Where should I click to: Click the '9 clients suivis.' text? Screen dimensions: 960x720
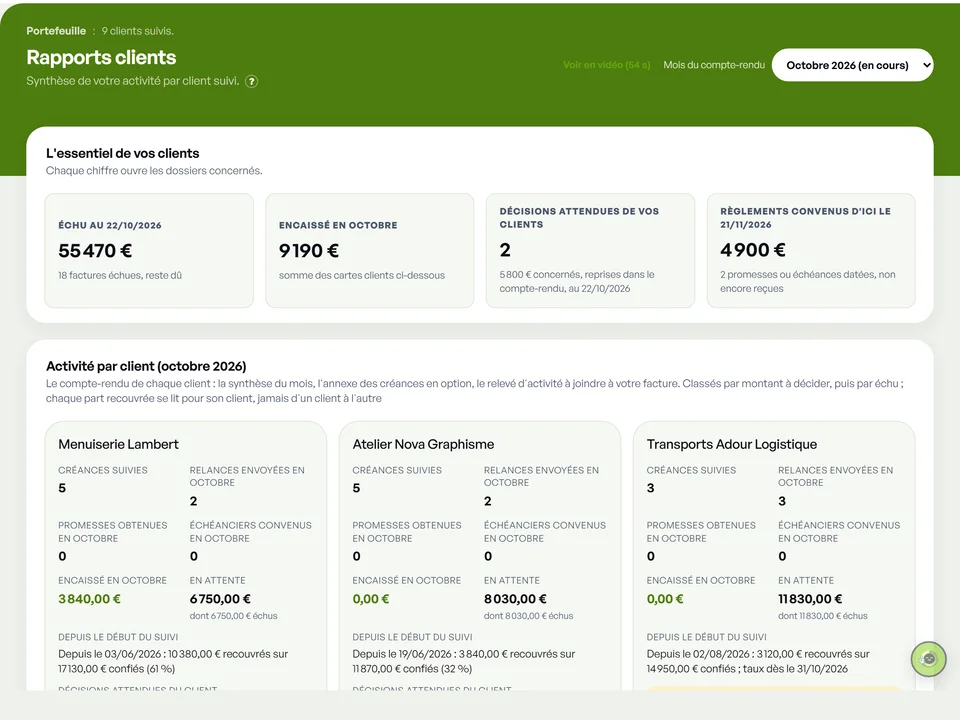click(138, 31)
